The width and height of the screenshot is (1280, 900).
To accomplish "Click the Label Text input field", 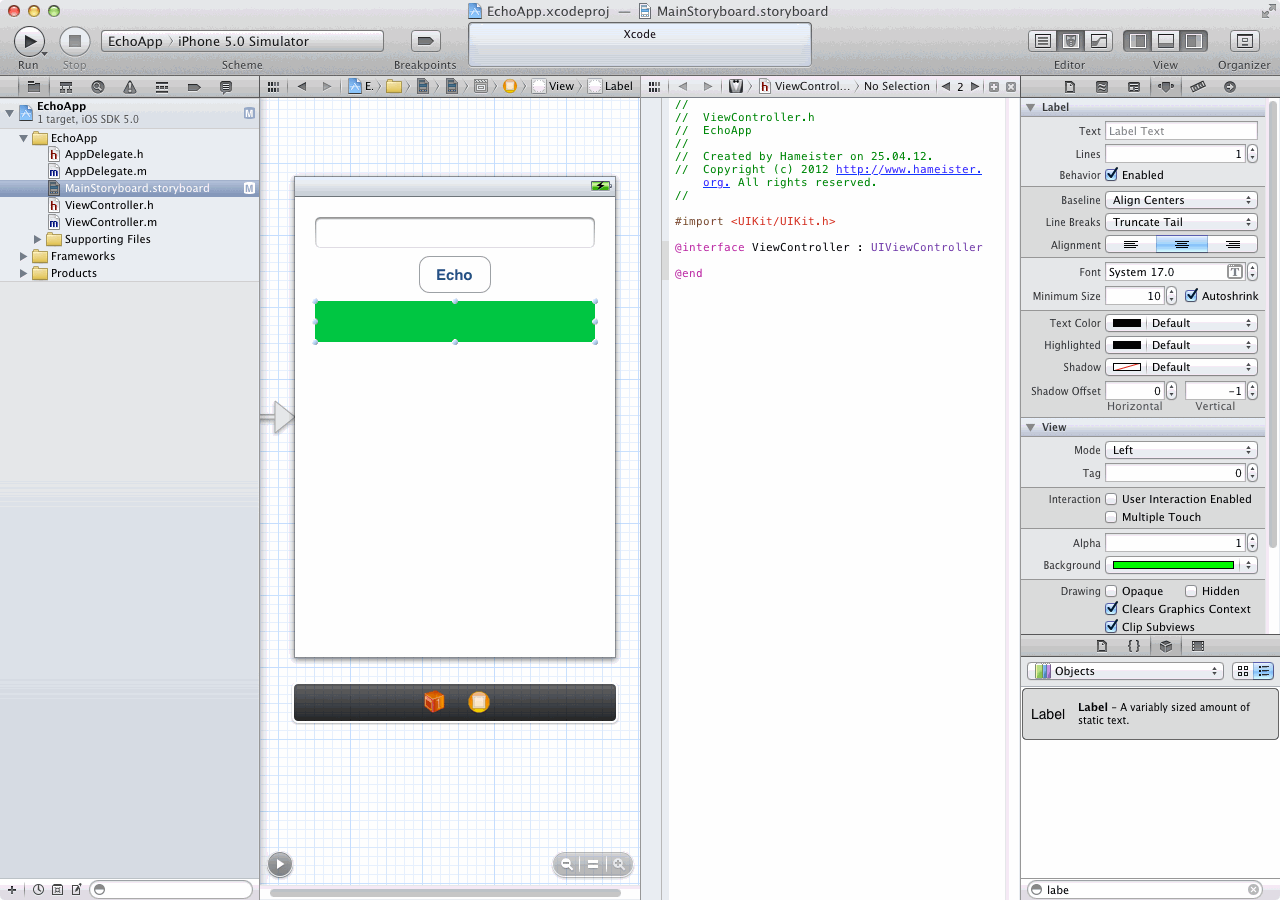I will (x=1181, y=131).
